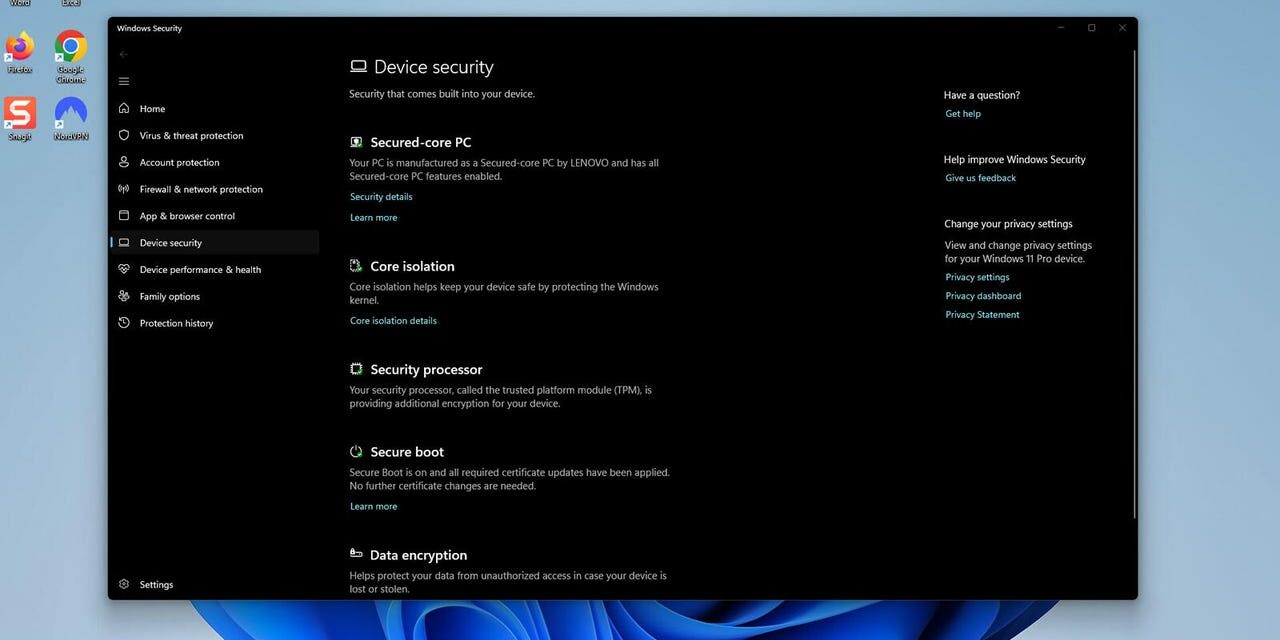Click Core isolation details
The width and height of the screenshot is (1280, 640).
(x=393, y=320)
